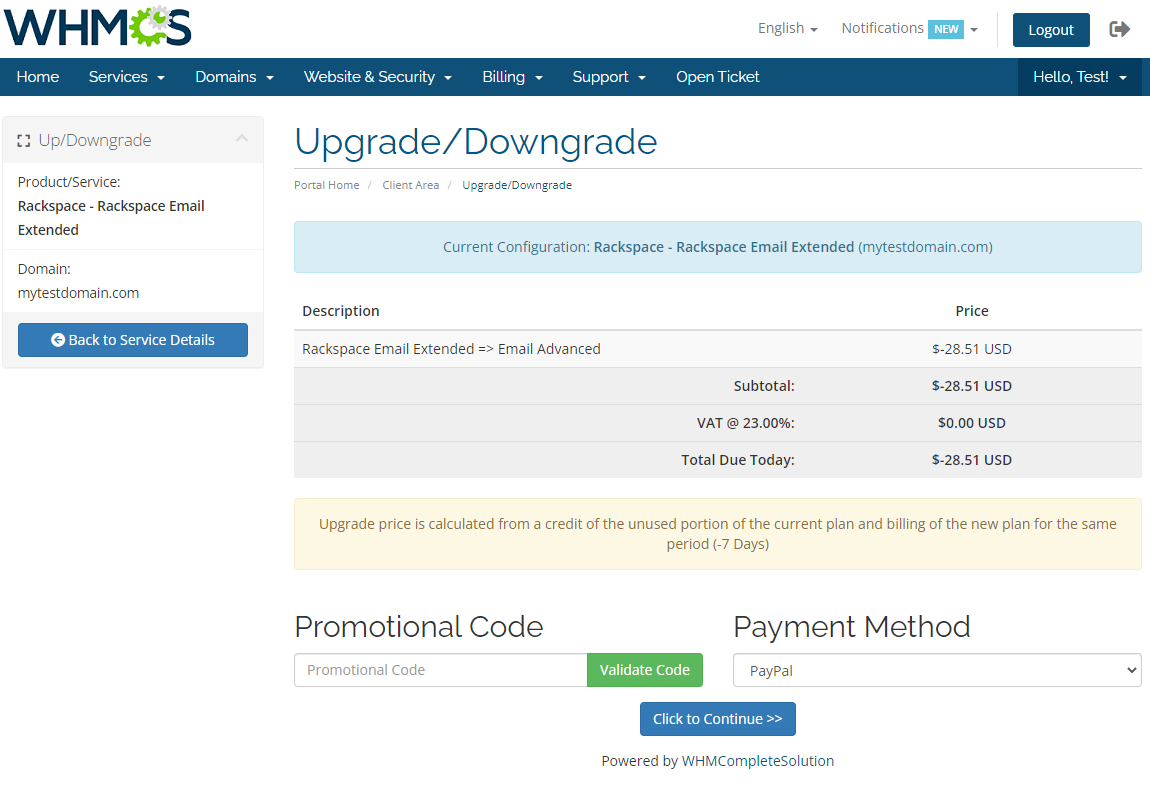Open the Support menu
This screenshot has width=1150, height=796.
609,77
